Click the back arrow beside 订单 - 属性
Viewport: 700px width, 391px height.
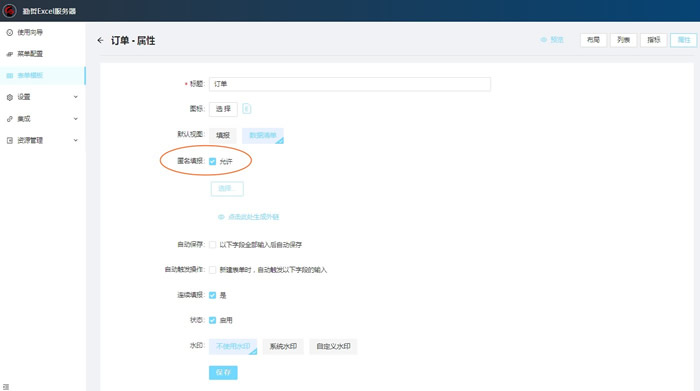[x=100, y=41]
